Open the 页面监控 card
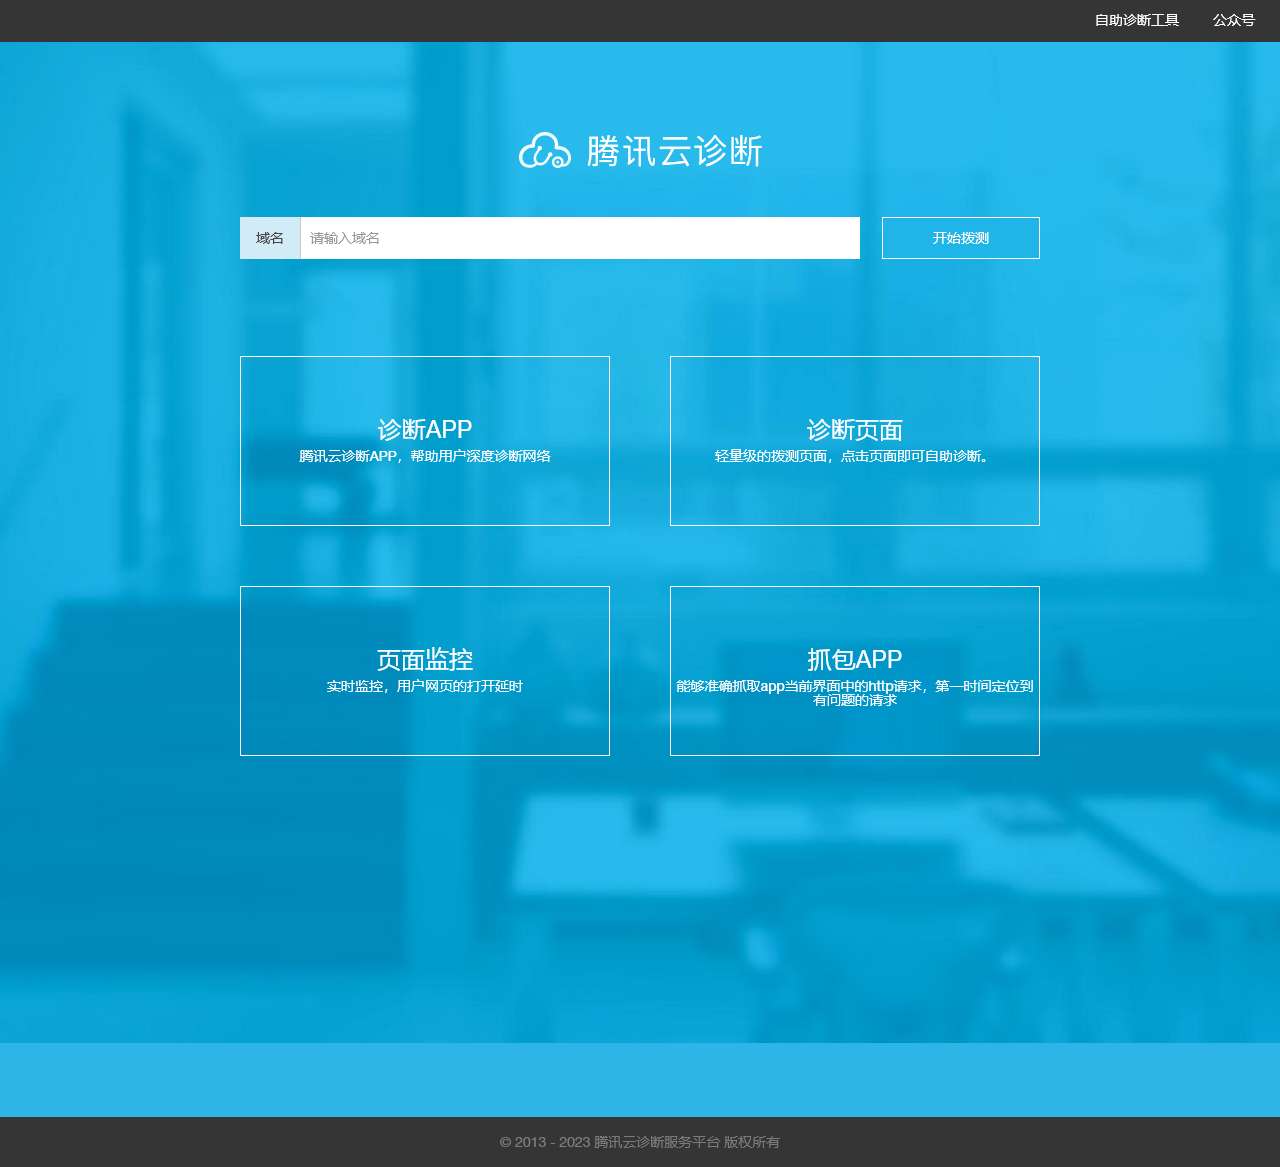Image resolution: width=1280 pixels, height=1167 pixels. pos(425,671)
